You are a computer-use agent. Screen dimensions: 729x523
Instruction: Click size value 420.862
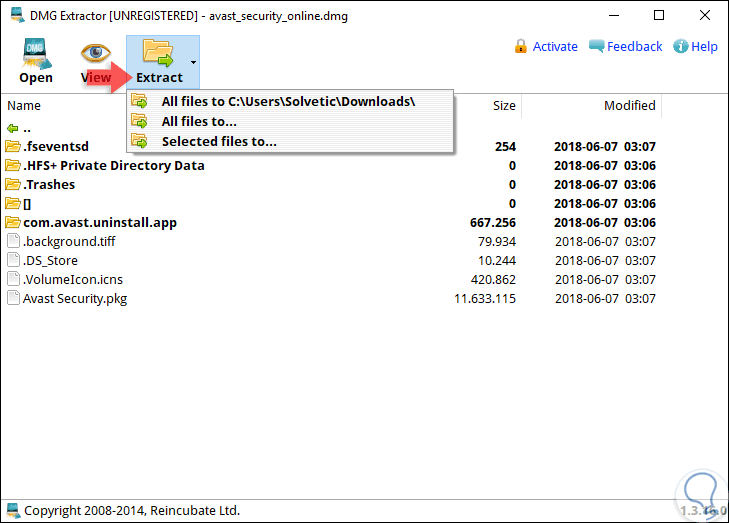point(493,279)
